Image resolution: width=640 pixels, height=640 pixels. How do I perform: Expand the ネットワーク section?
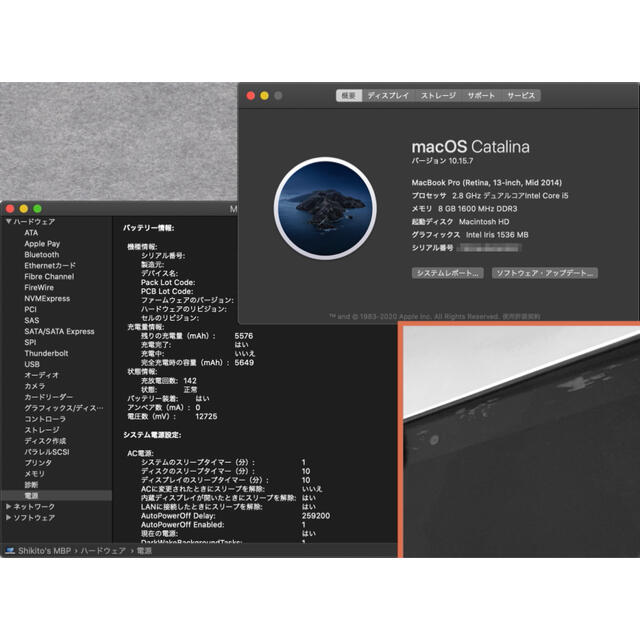coord(9,507)
